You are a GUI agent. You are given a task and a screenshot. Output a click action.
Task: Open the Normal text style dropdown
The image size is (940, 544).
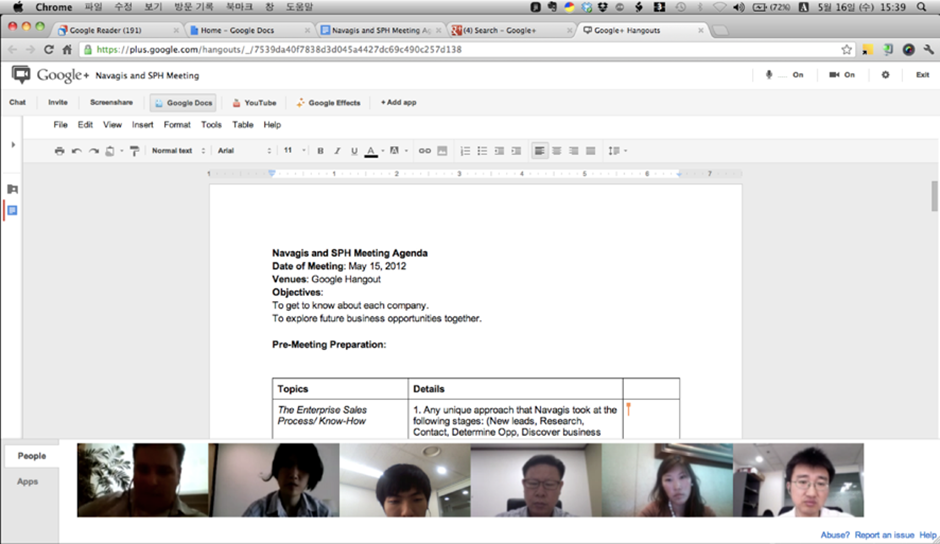click(x=178, y=151)
